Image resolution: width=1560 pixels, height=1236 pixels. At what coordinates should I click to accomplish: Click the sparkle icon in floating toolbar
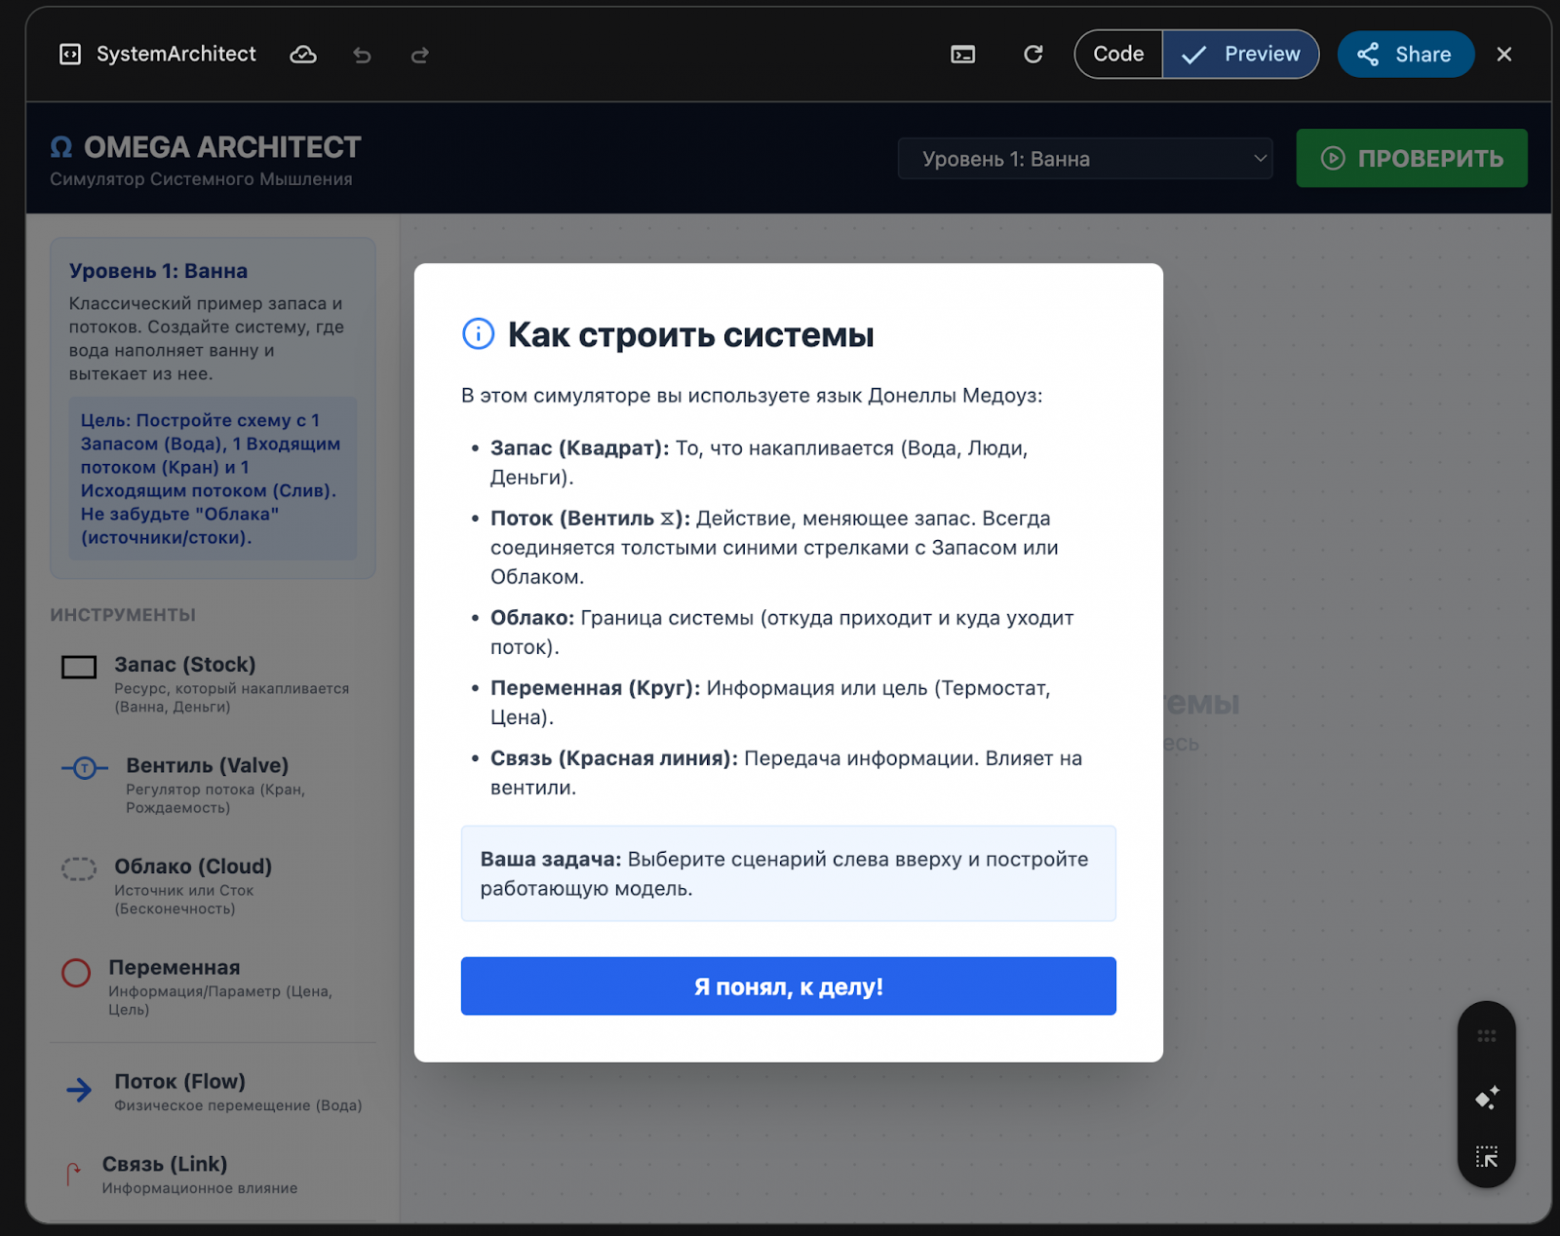point(1487,1097)
